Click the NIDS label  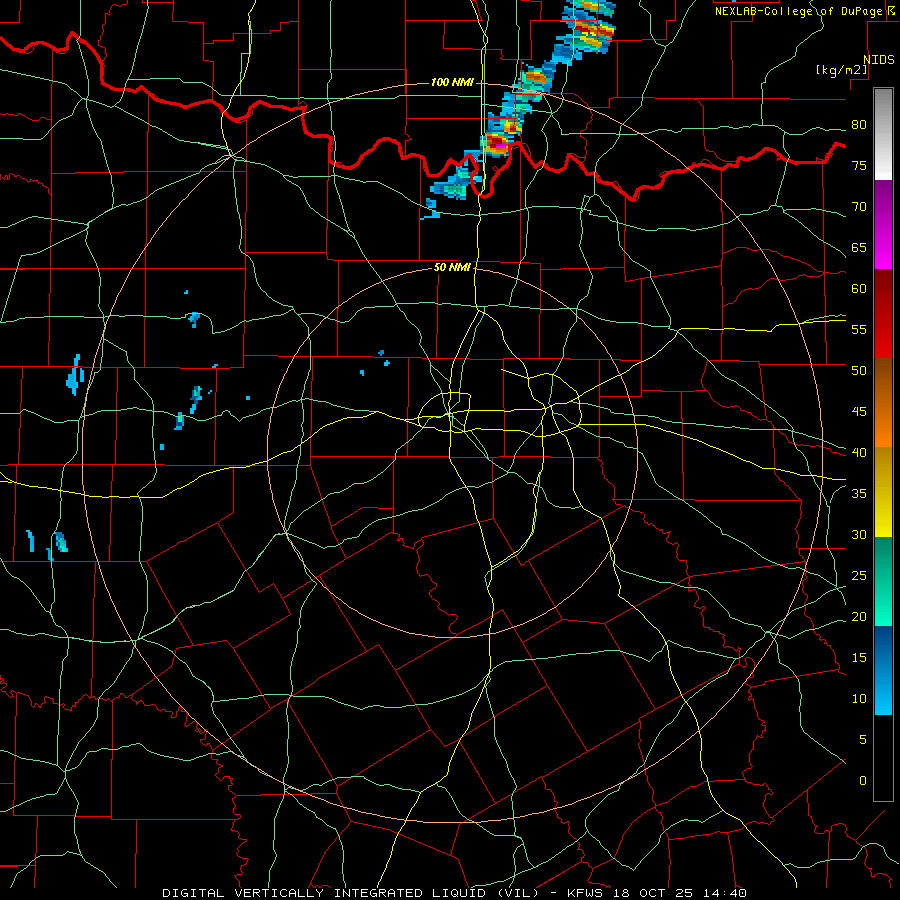point(879,60)
